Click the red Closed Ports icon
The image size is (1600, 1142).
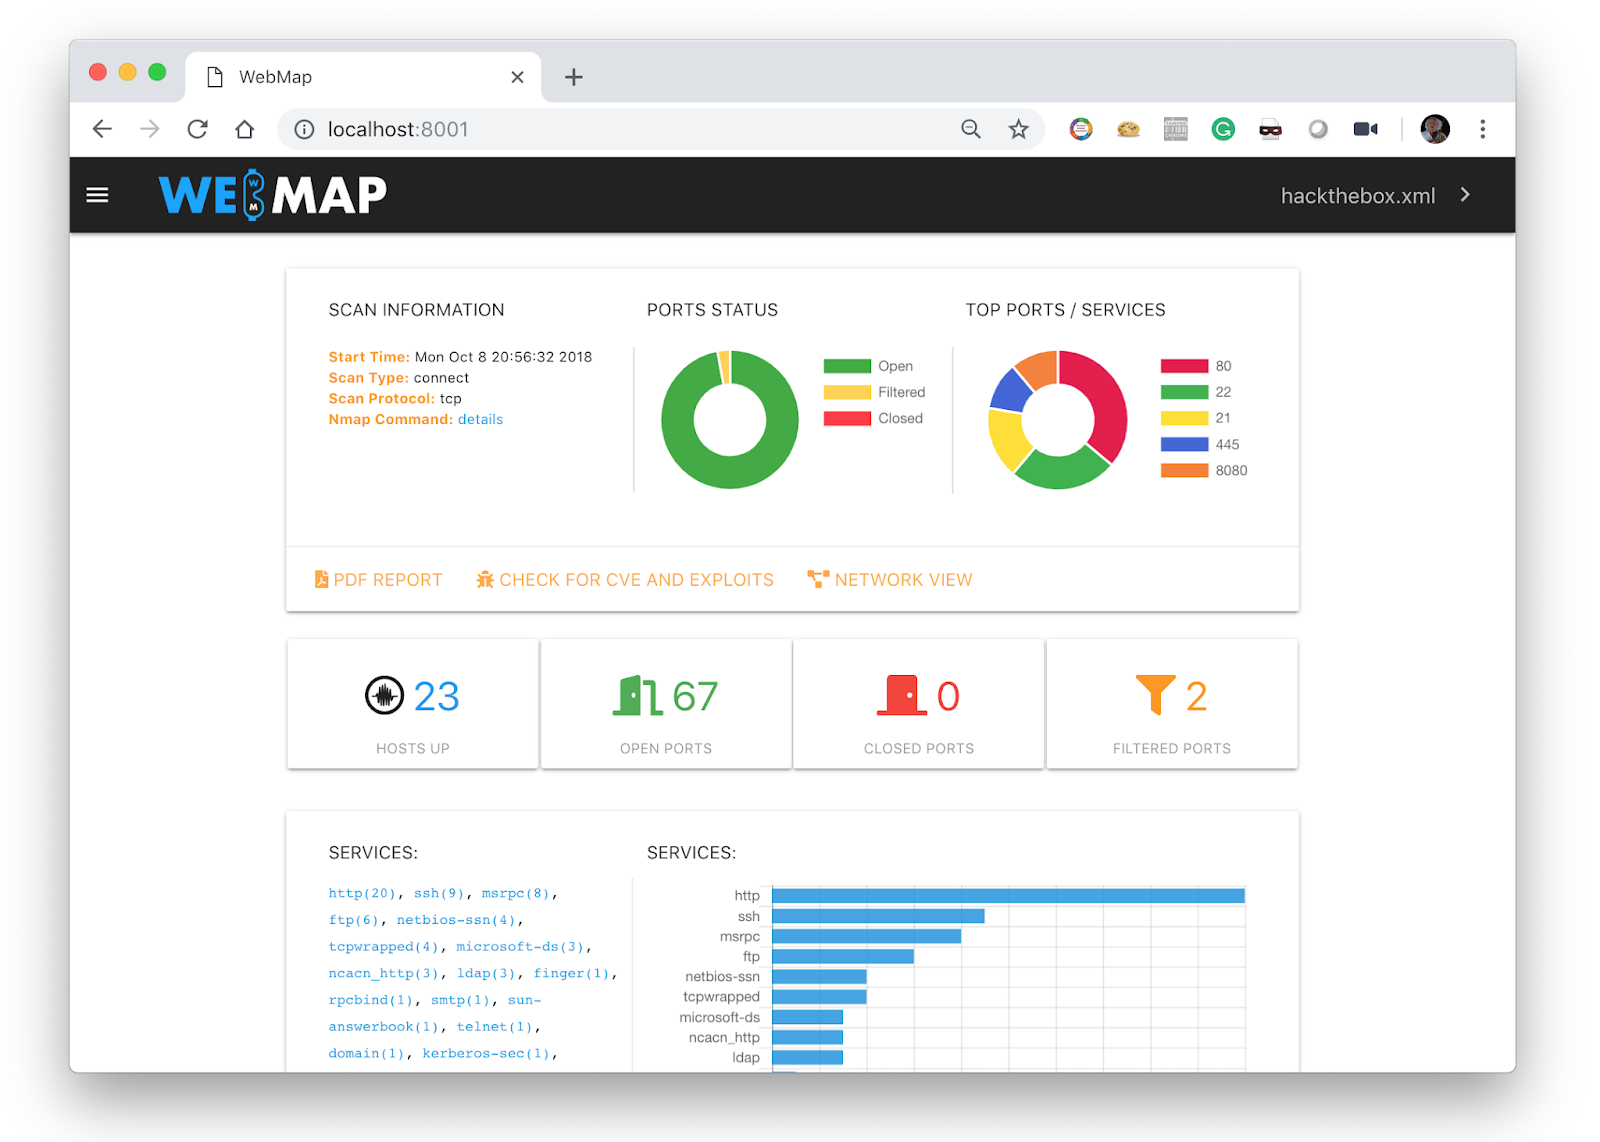(903, 696)
